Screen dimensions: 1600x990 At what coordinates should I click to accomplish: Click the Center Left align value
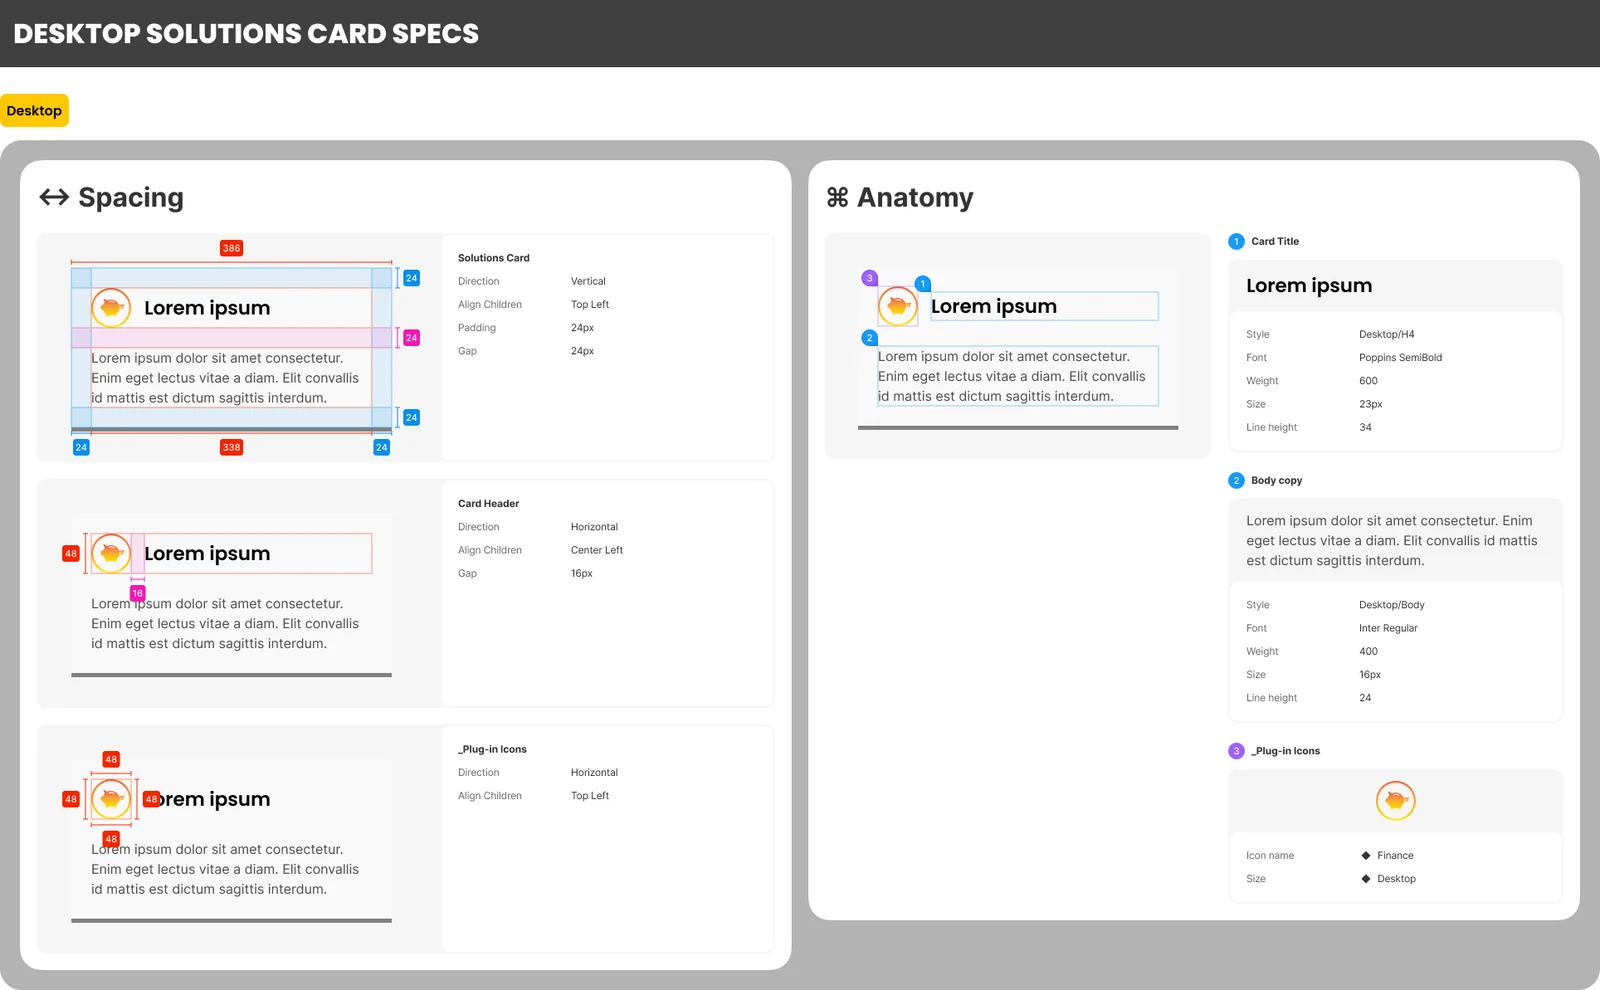click(x=597, y=550)
